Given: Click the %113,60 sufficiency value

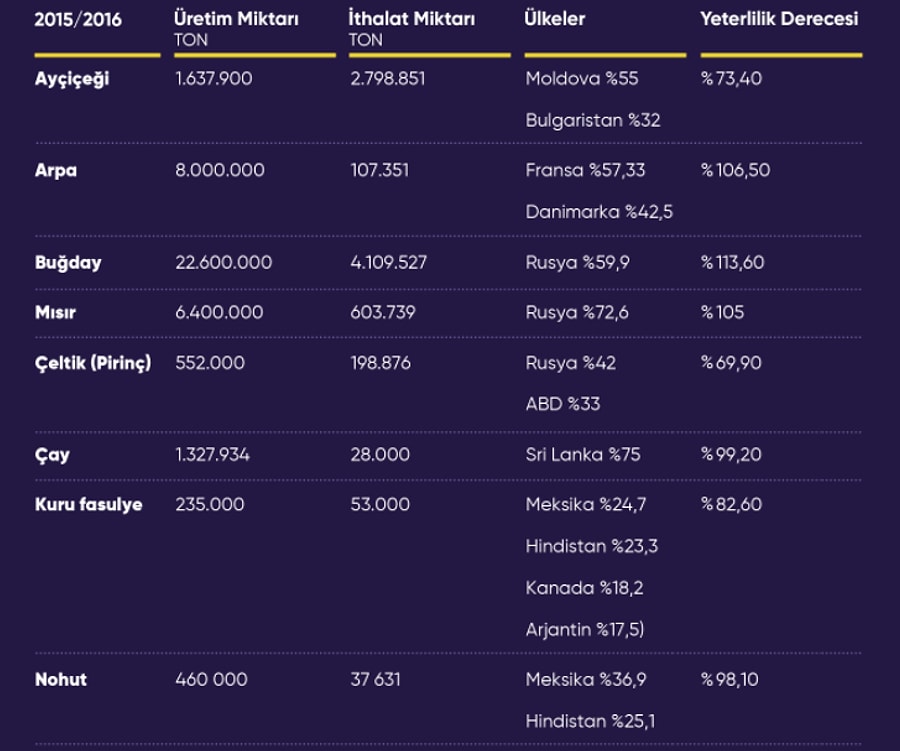Looking at the screenshot, I should pyautogui.click(x=732, y=262).
